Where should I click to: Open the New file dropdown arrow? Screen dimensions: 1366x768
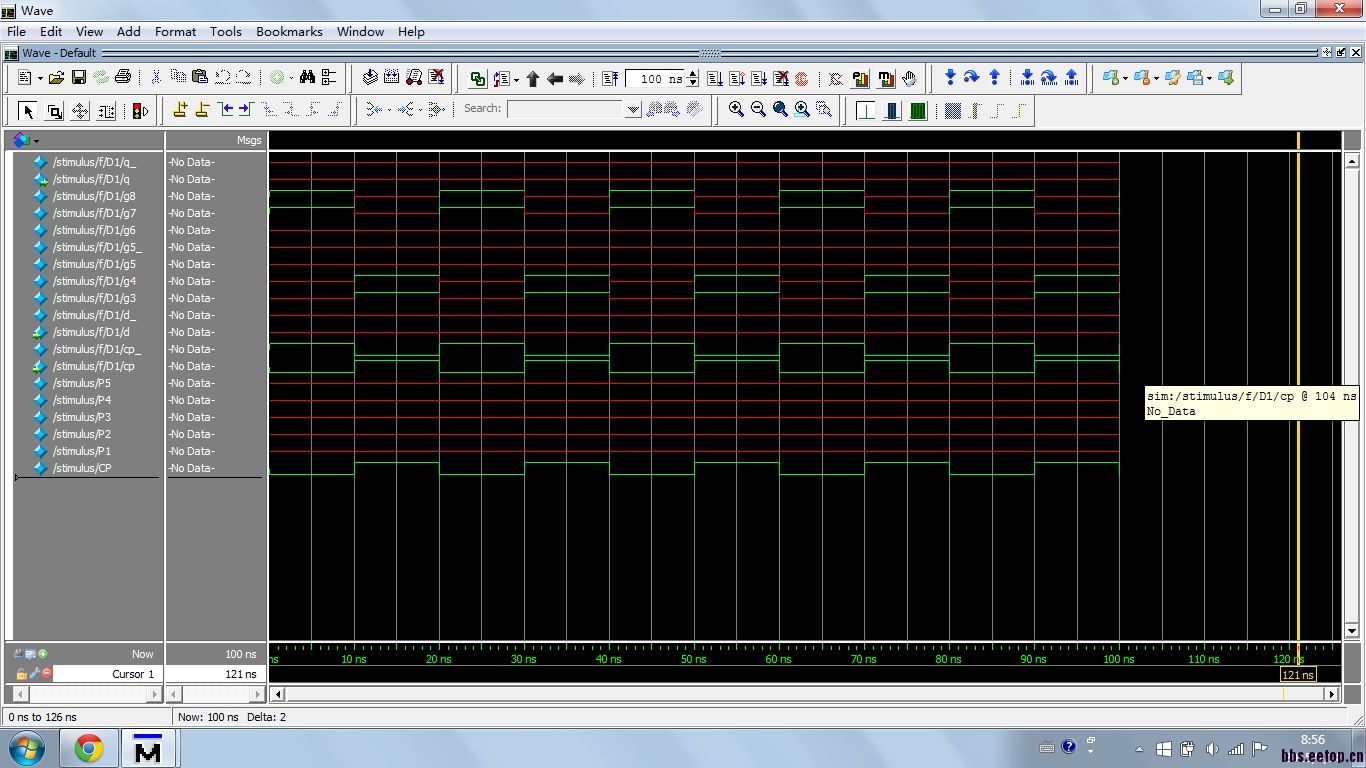[38, 78]
